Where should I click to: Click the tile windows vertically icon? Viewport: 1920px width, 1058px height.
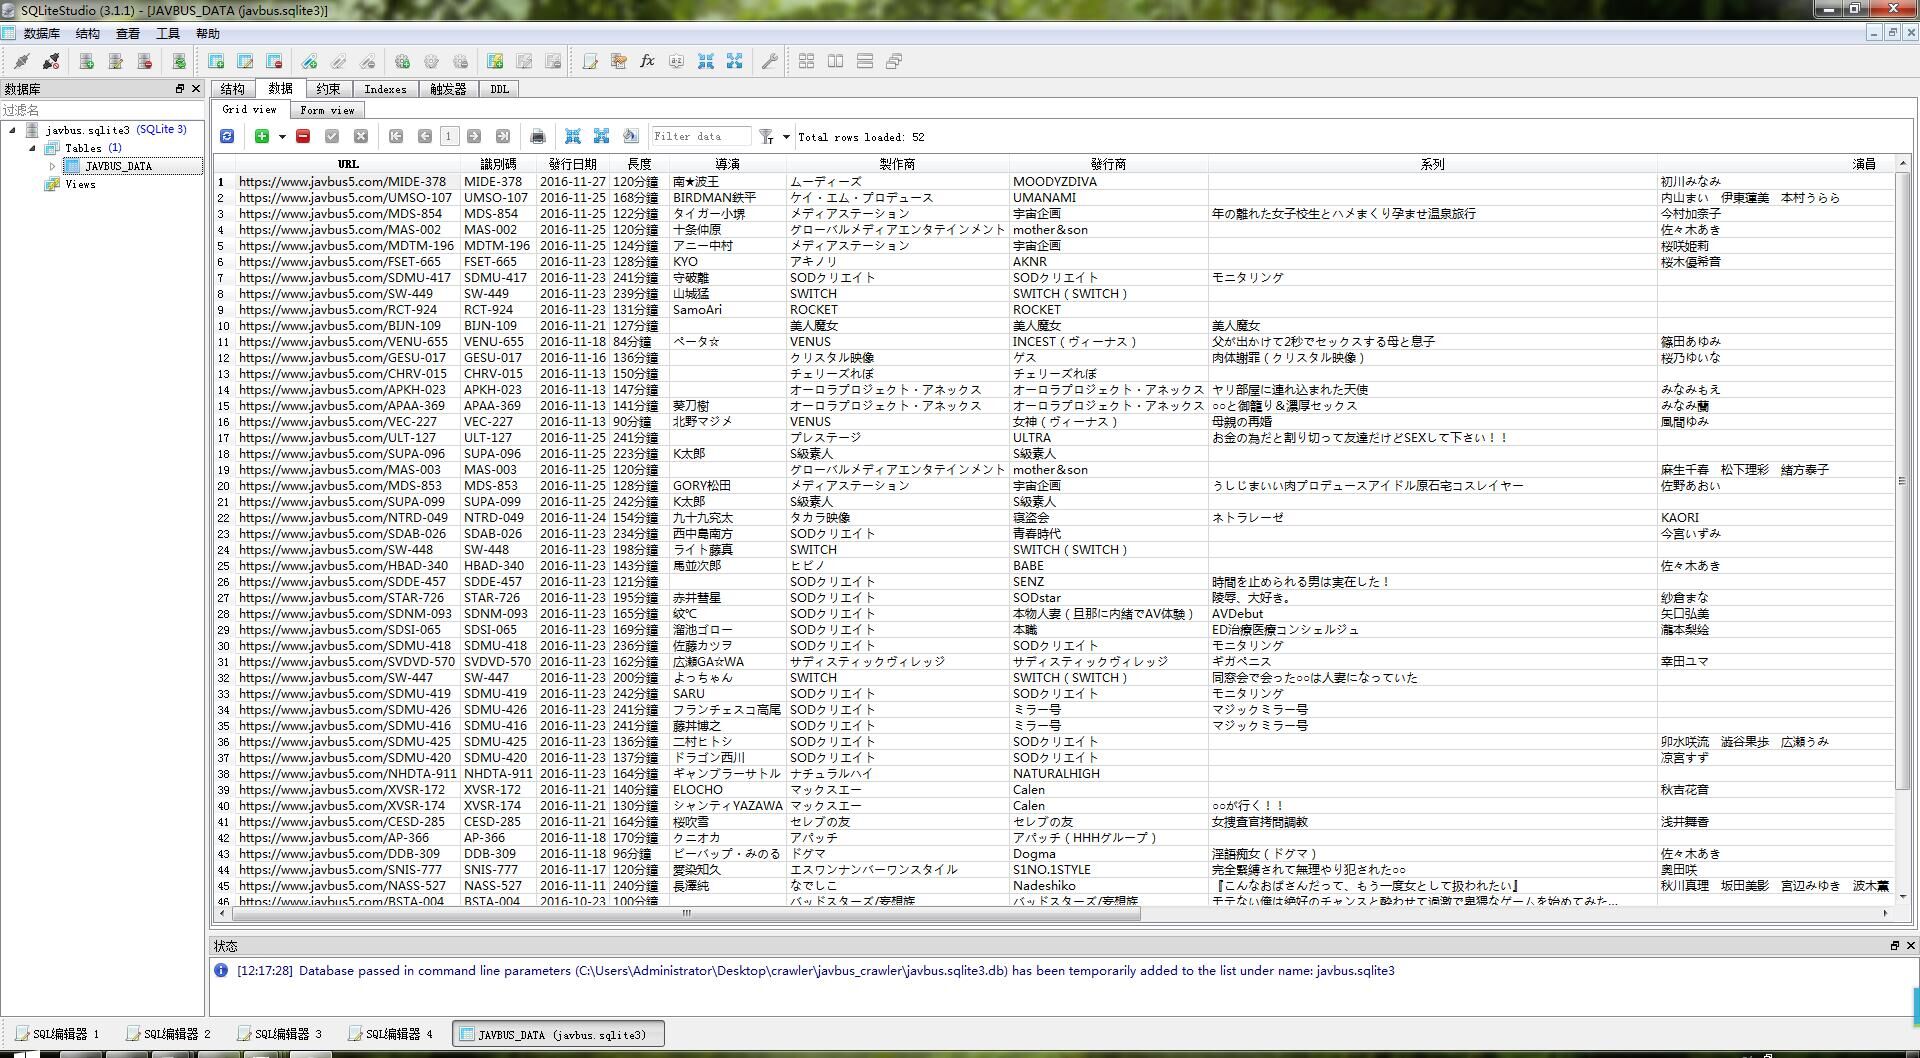click(865, 61)
